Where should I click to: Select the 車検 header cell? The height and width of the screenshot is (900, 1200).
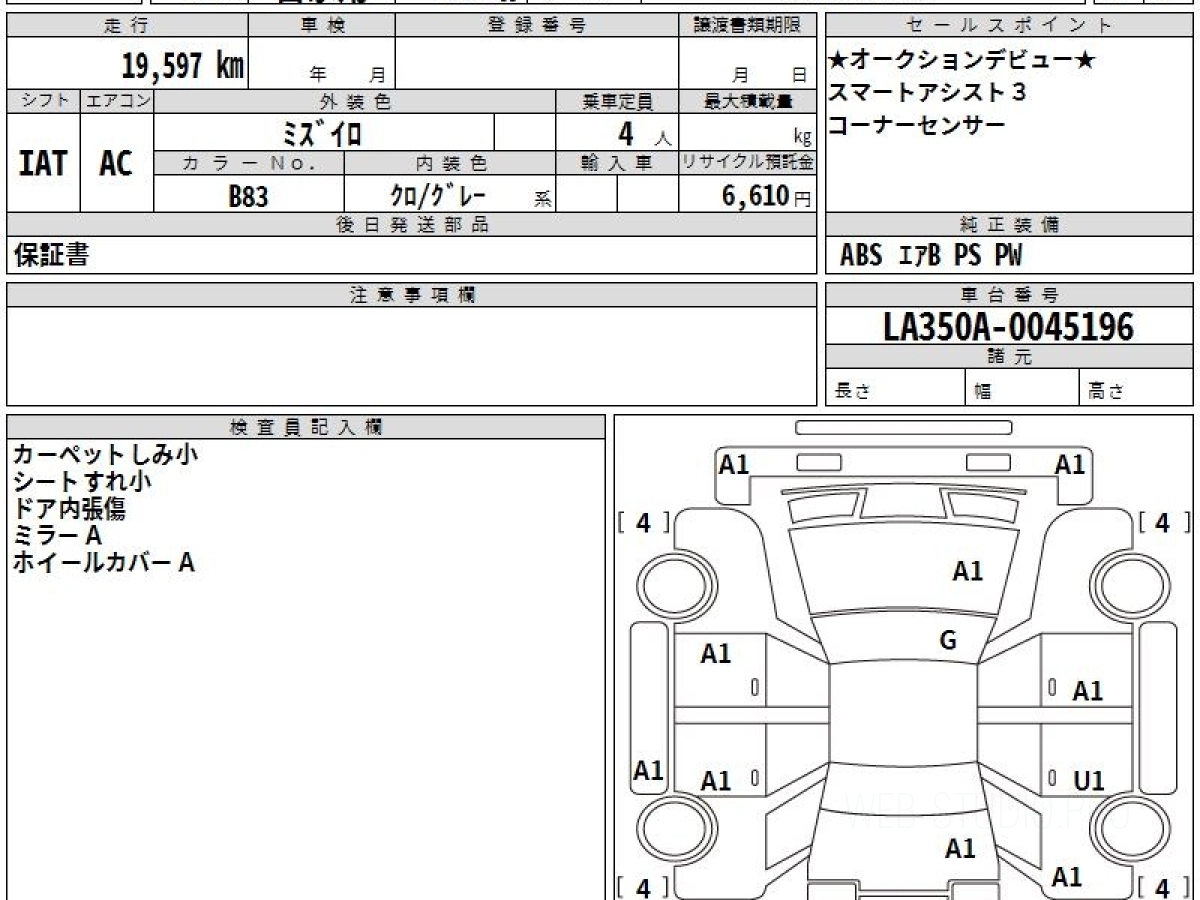(322, 25)
